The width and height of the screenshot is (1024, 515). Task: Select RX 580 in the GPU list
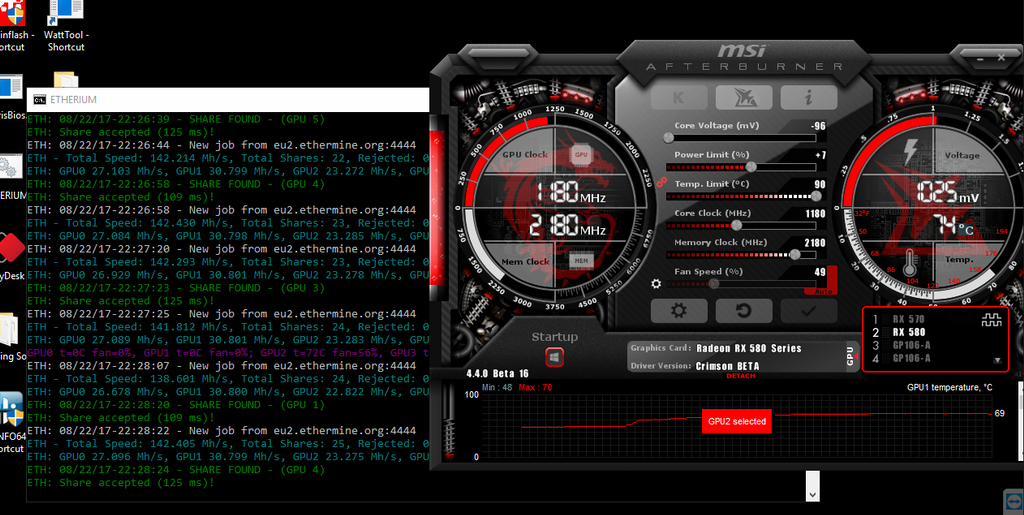click(908, 332)
